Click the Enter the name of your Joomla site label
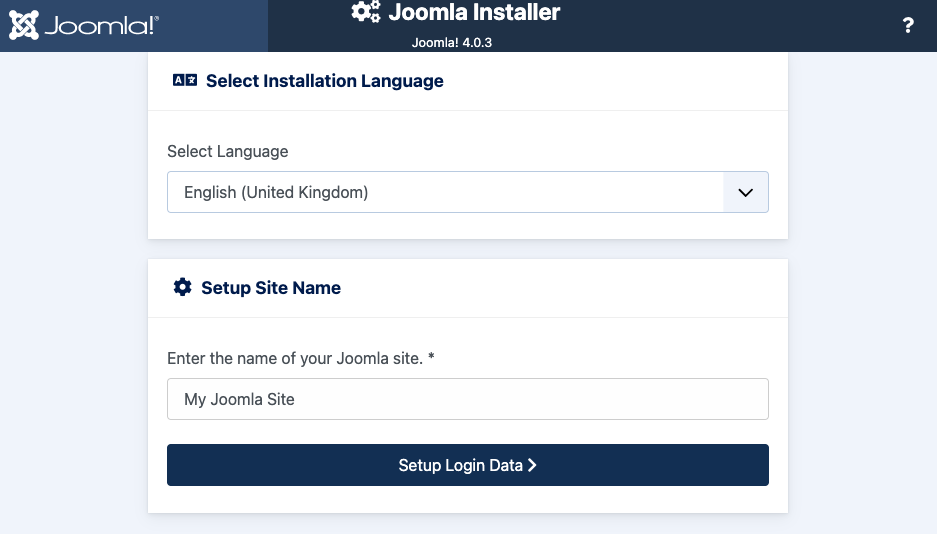 pyautogui.click(x=301, y=358)
